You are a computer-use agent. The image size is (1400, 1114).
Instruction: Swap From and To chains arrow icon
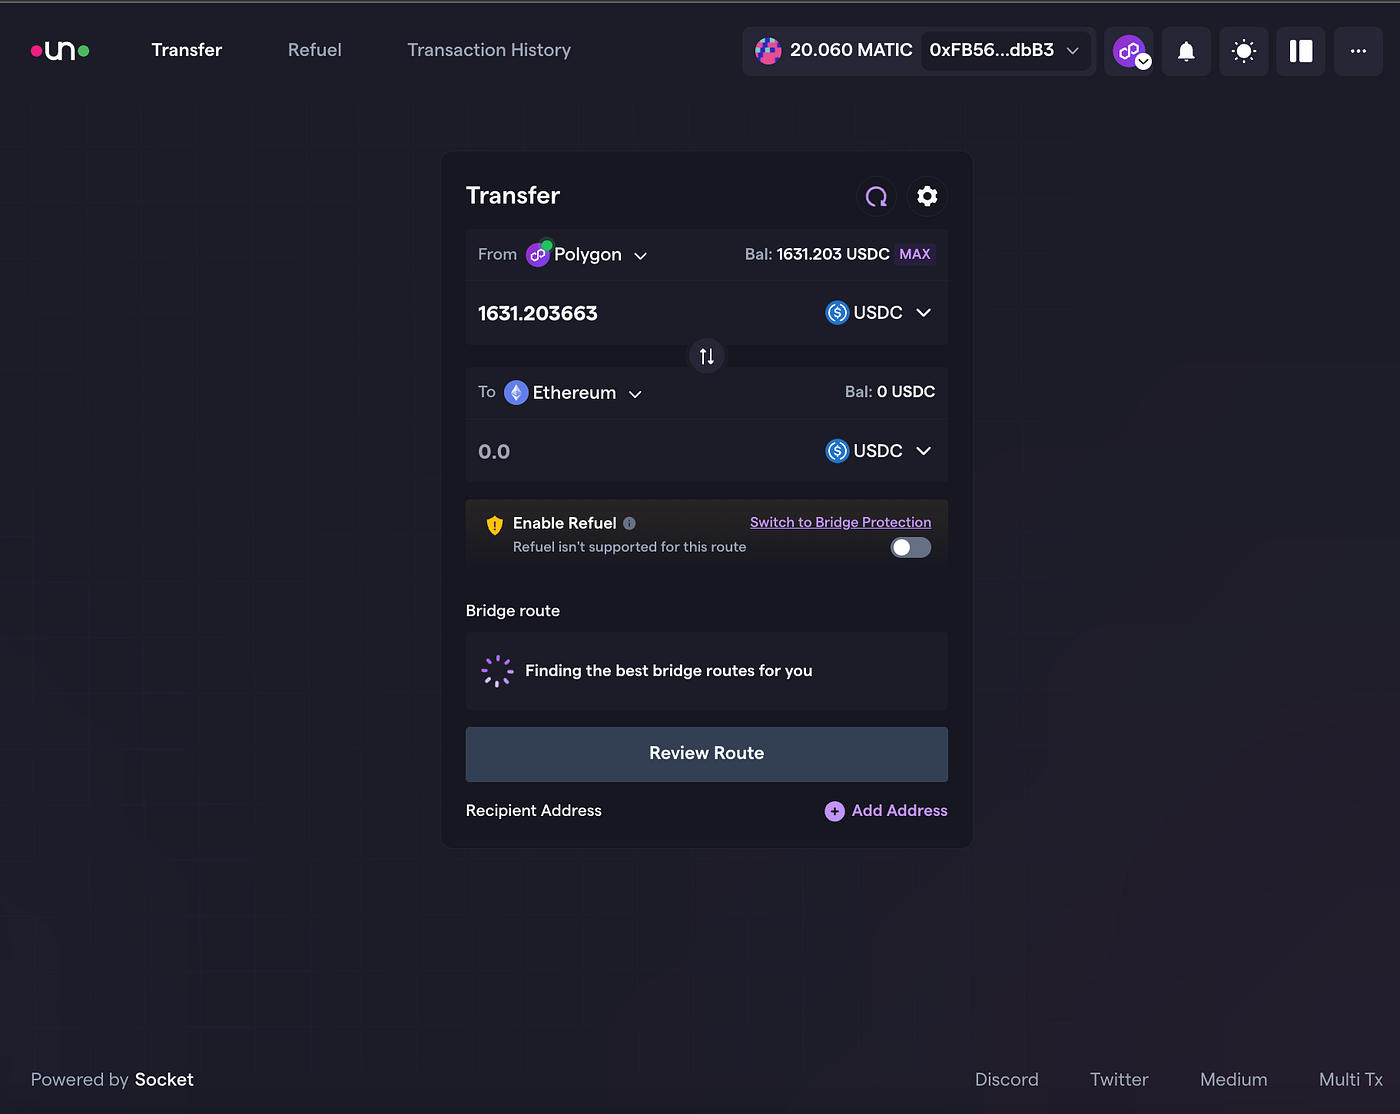707,356
